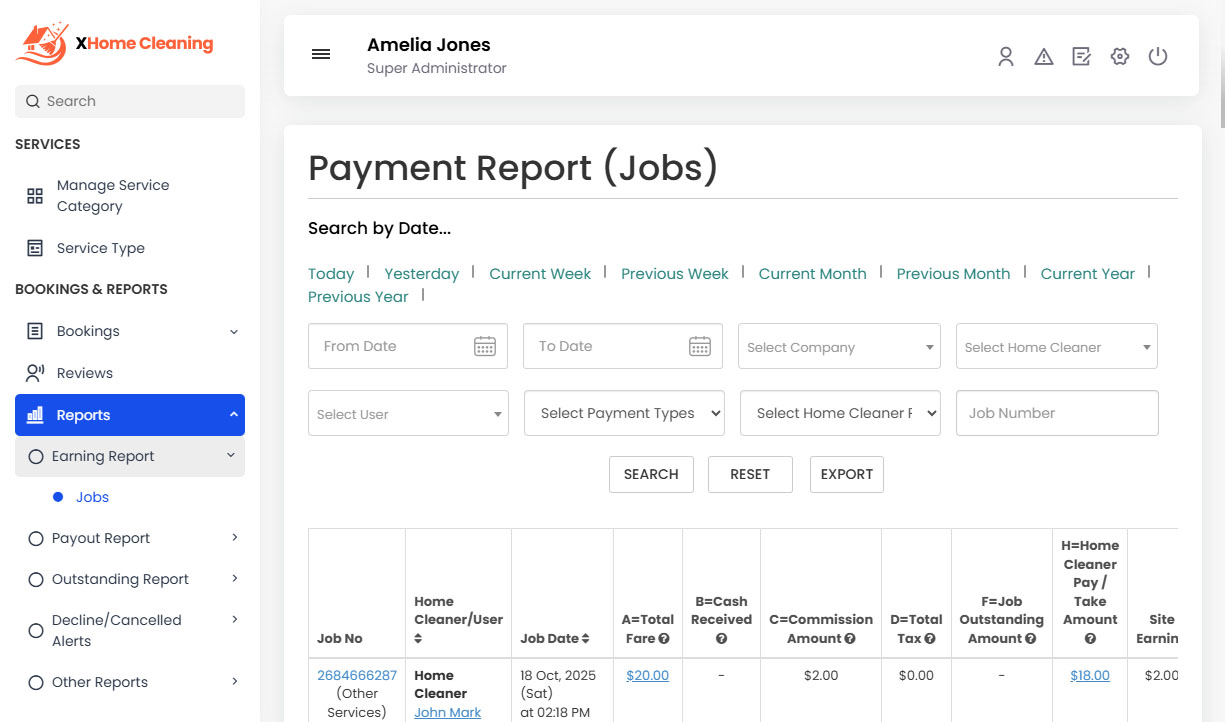Screen dimensions: 1225x722
Task: Open the Select Company dropdown
Action: 838,346
